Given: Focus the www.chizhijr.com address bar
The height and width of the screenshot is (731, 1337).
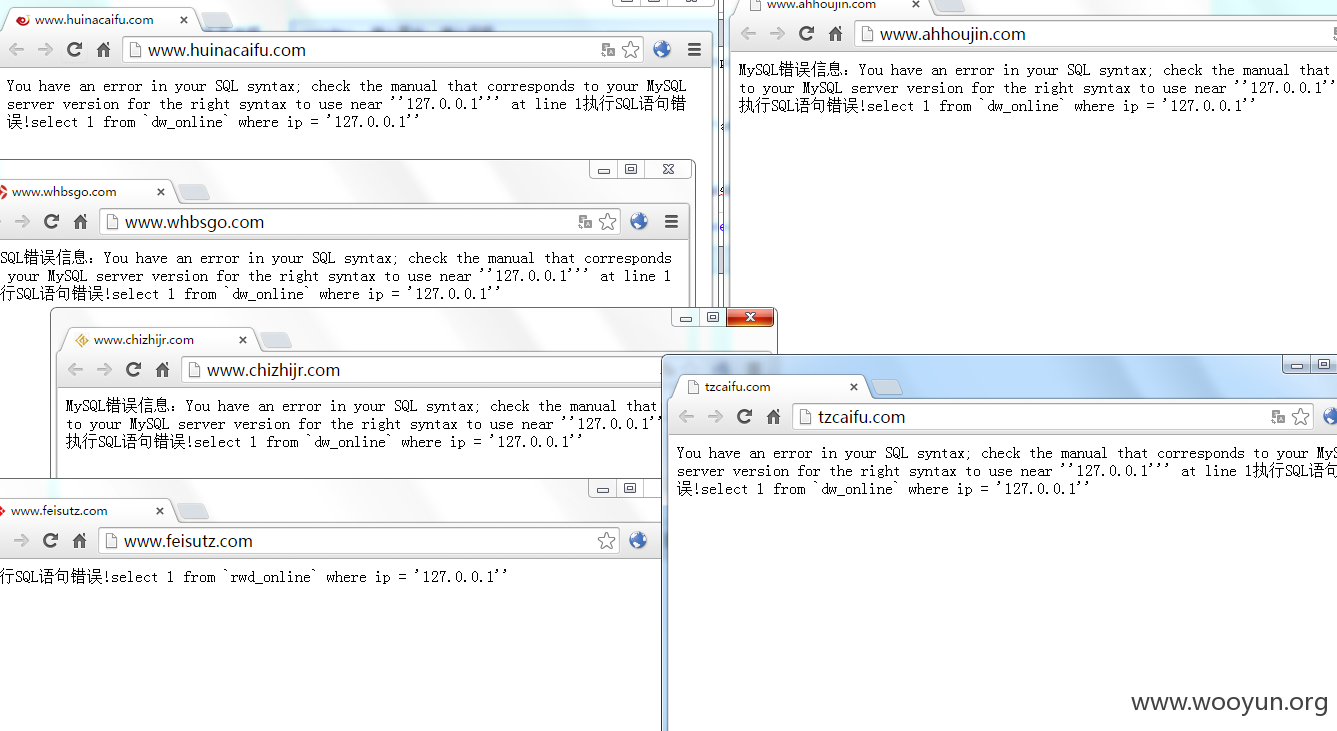Looking at the screenshot, I should (422, 370).
